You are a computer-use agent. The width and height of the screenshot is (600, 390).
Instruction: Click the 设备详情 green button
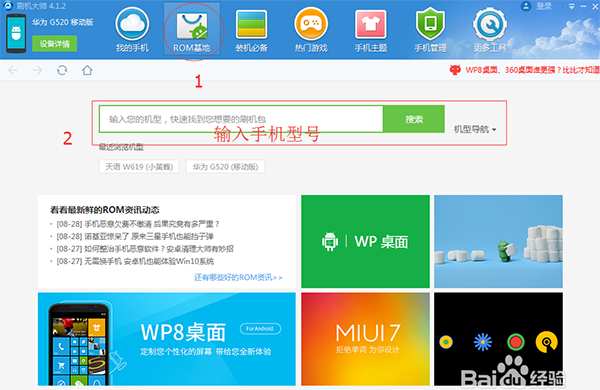pyautogui.click(x=54, y=44)
